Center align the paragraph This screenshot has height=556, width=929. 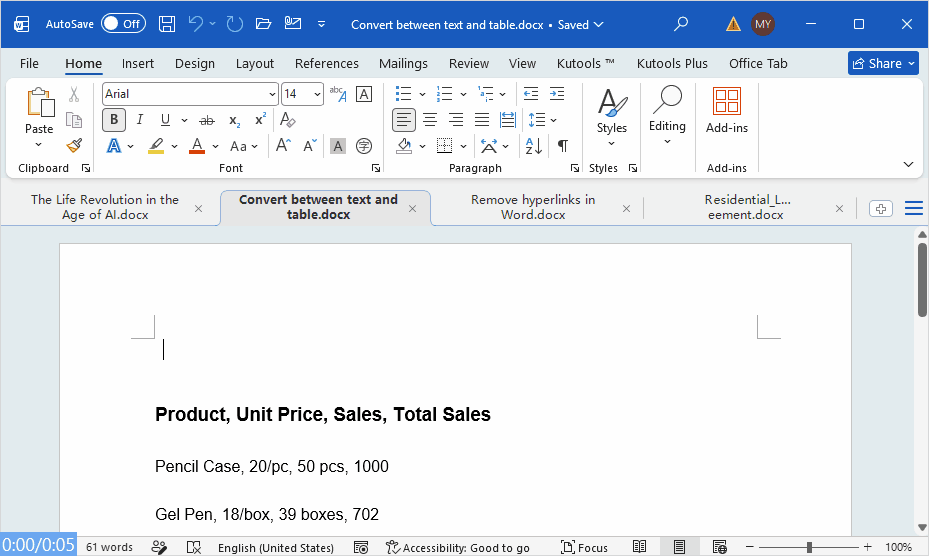pos(430,120)
